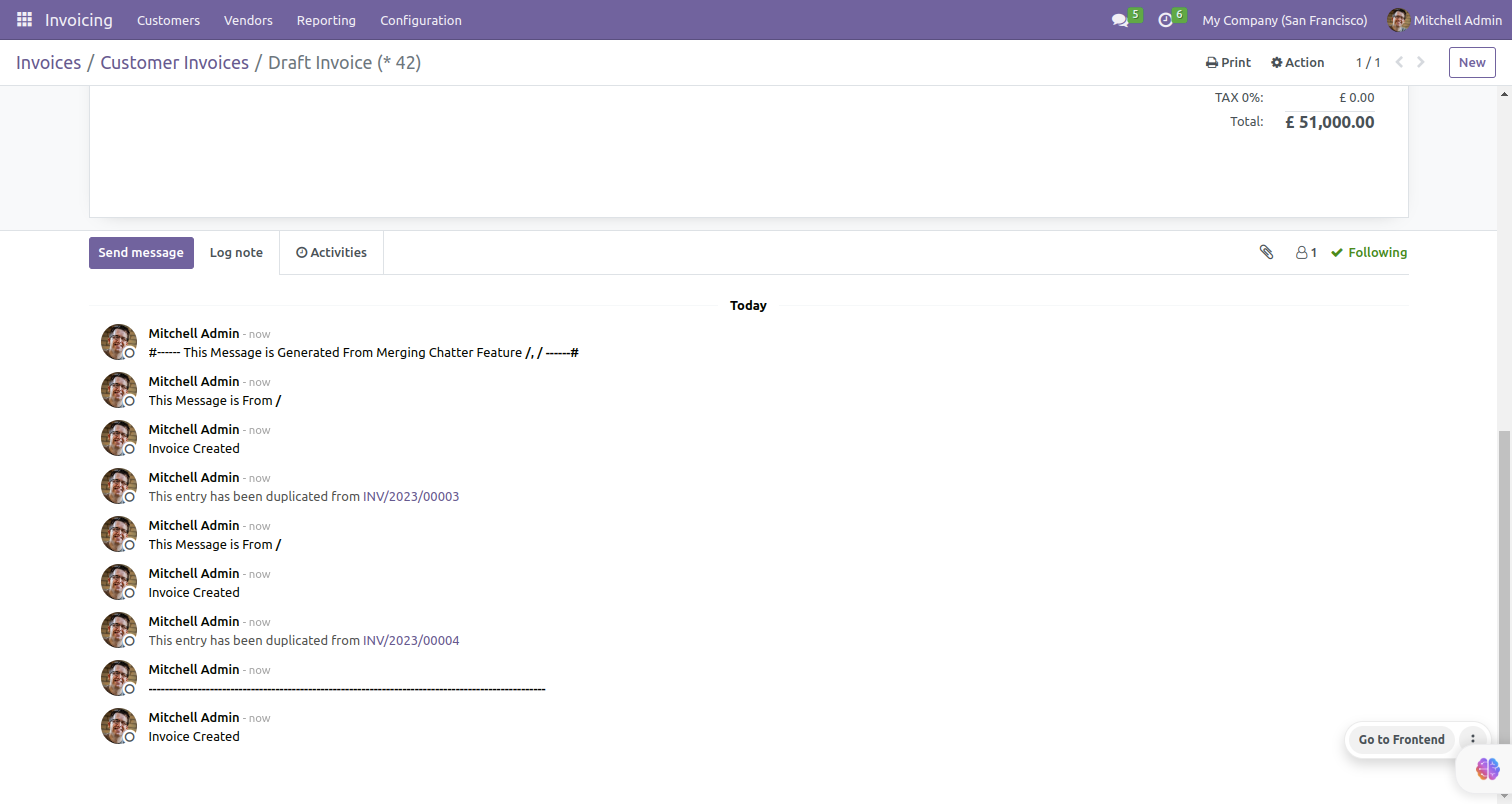1512x804 pixels.
Task: Click the Send message button
Action: click(141, 253)
